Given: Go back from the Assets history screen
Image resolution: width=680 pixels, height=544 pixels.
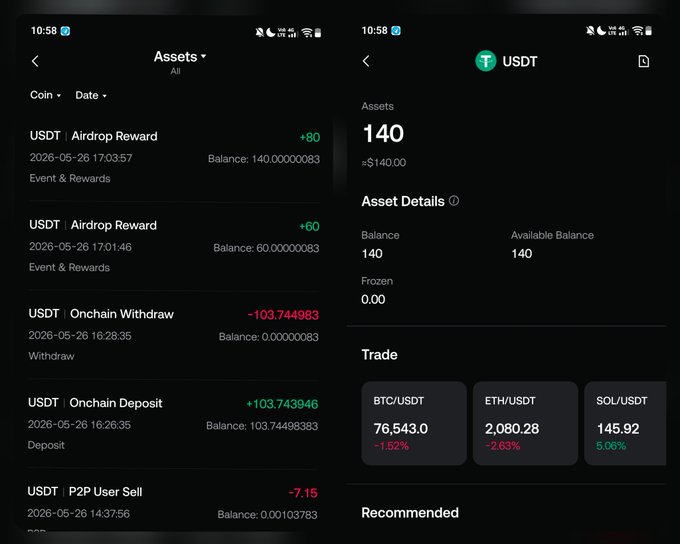Looking at the screenshot, I should pos(36,61).
